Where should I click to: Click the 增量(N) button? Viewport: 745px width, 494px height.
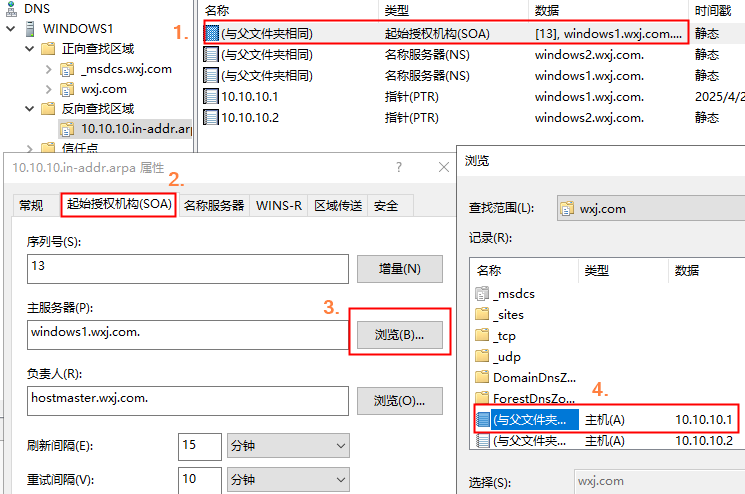[400, 269]
